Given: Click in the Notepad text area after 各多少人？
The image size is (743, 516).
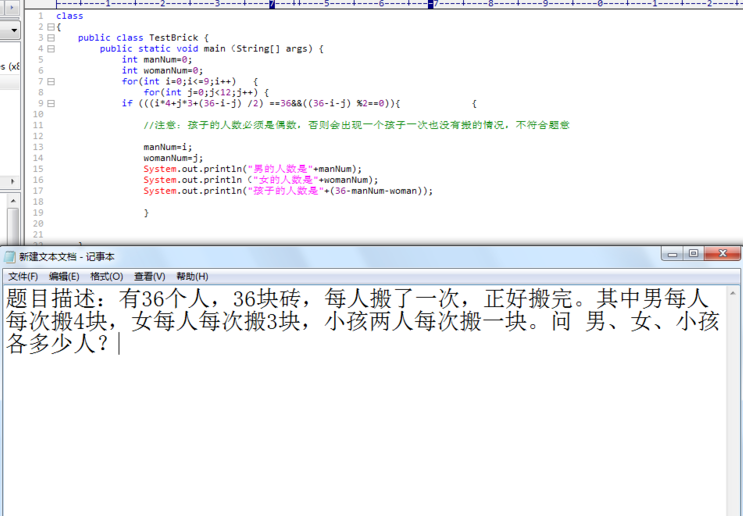Looking at the screenshot, I should pos(119,343).
